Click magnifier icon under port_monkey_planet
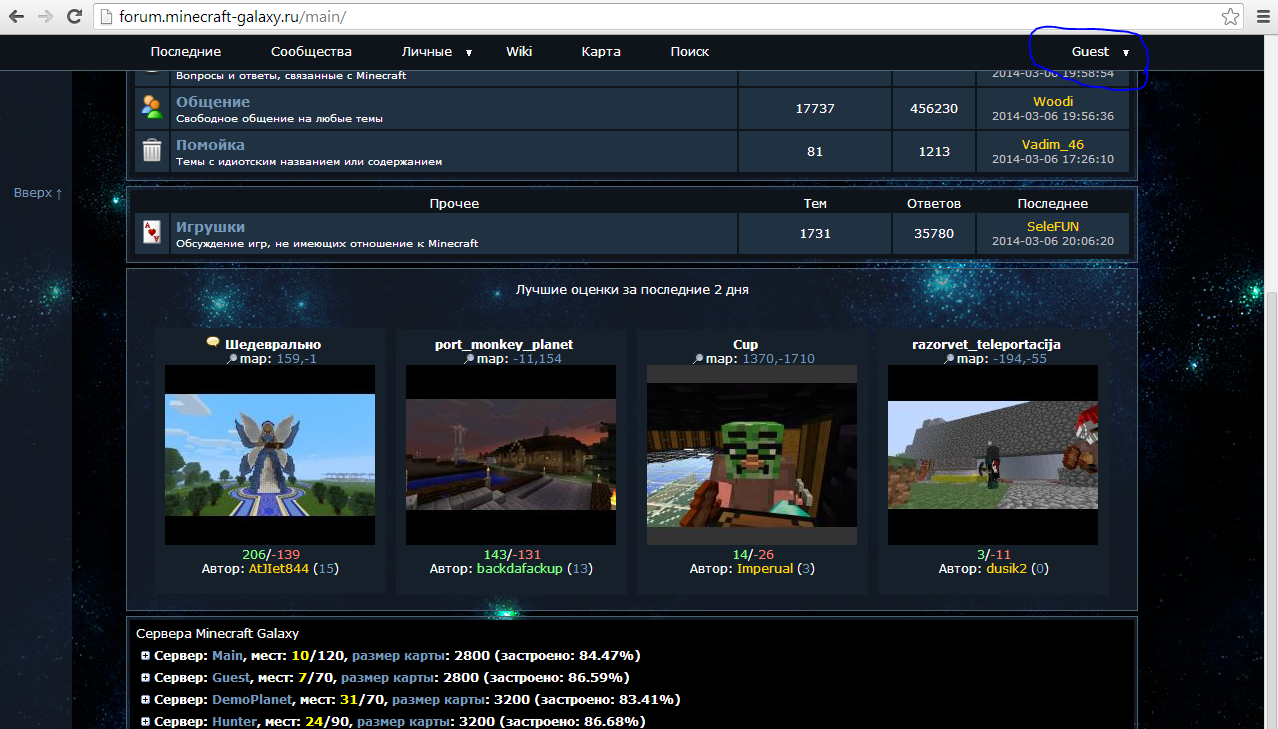 click(469, 358)
